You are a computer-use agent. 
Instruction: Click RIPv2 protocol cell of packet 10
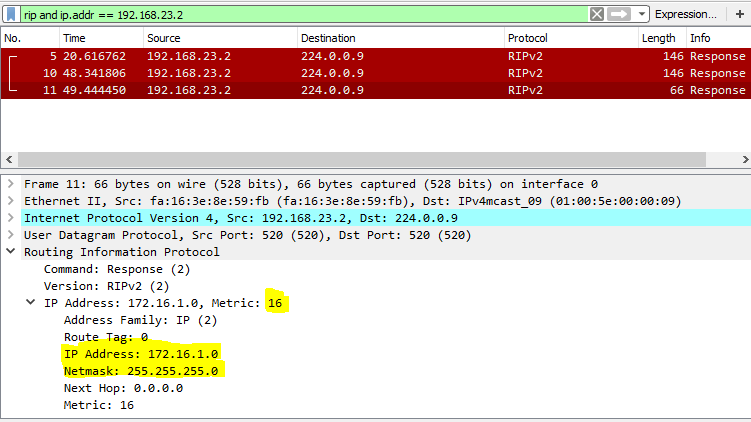pyautogui.click(x=525, y=73)
